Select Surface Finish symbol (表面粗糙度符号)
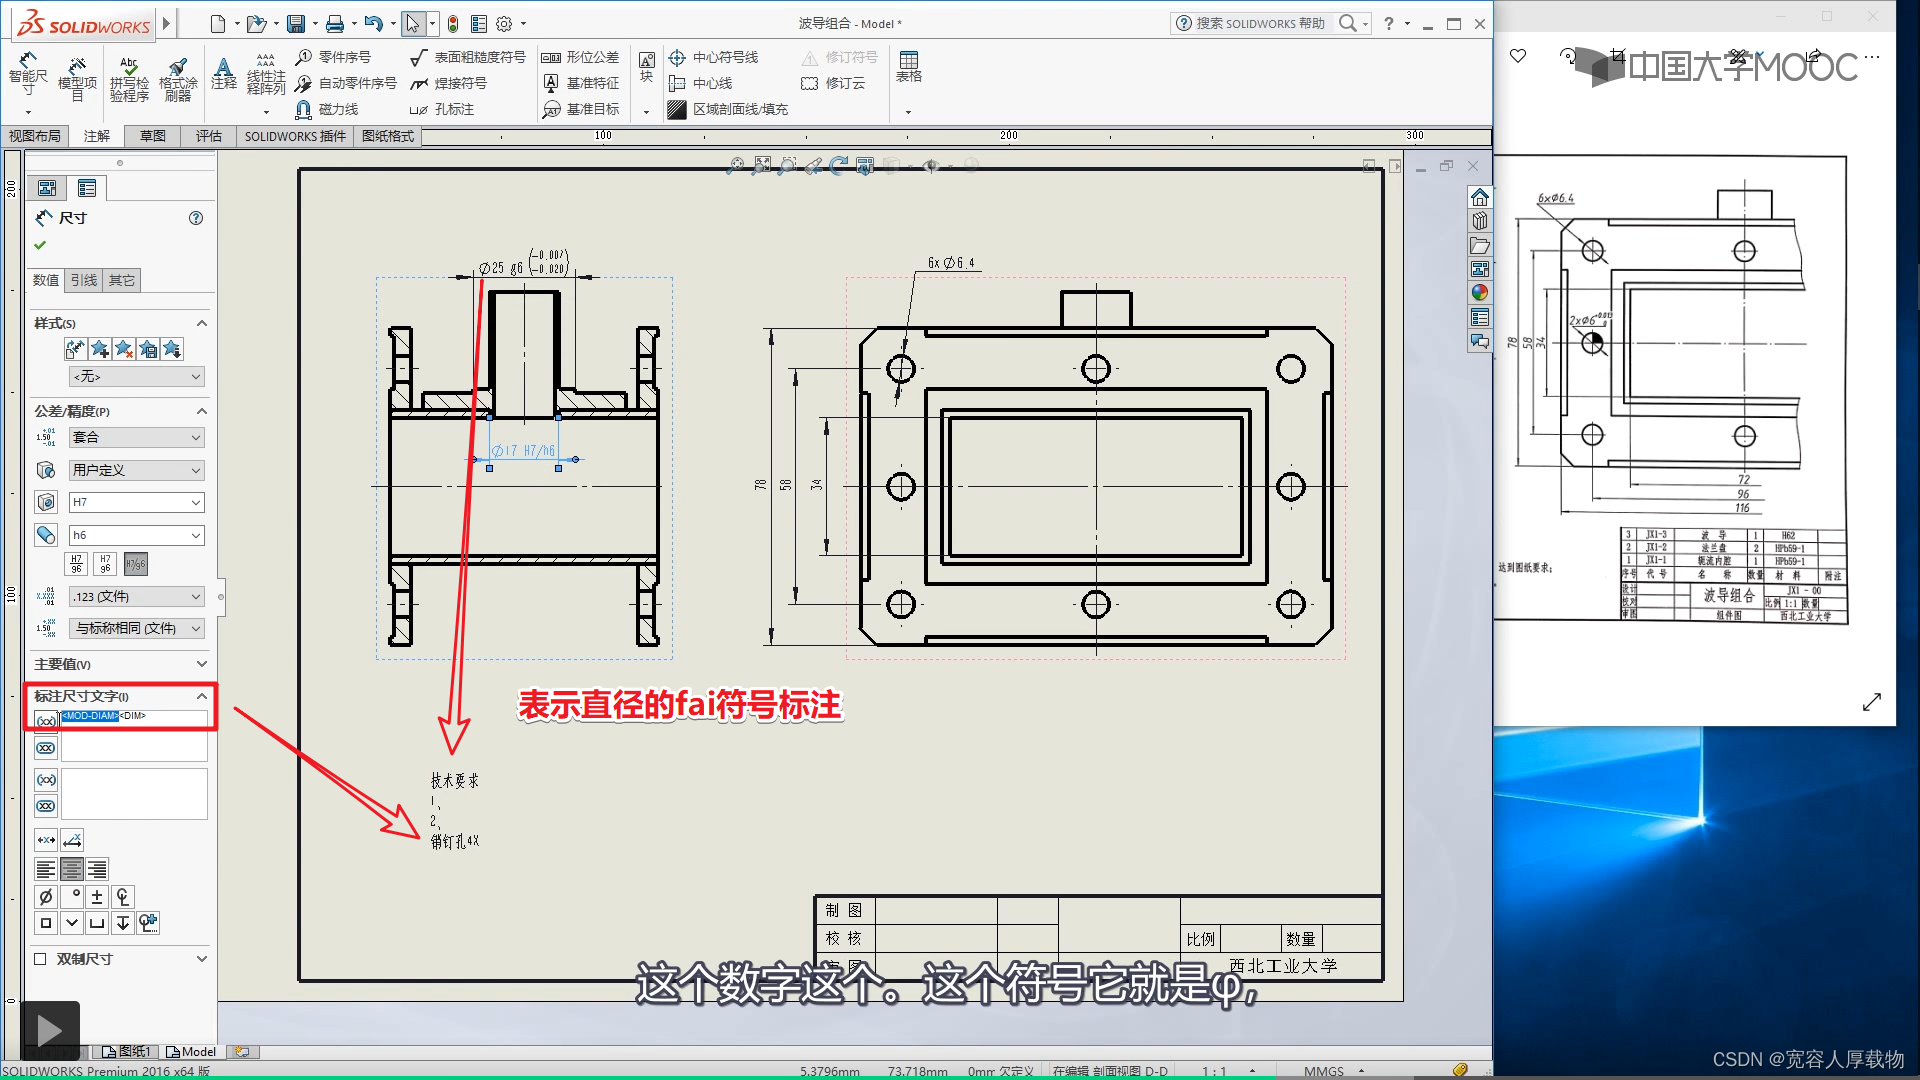This screenshot has width=1920, height=1080. click(468, 57)
